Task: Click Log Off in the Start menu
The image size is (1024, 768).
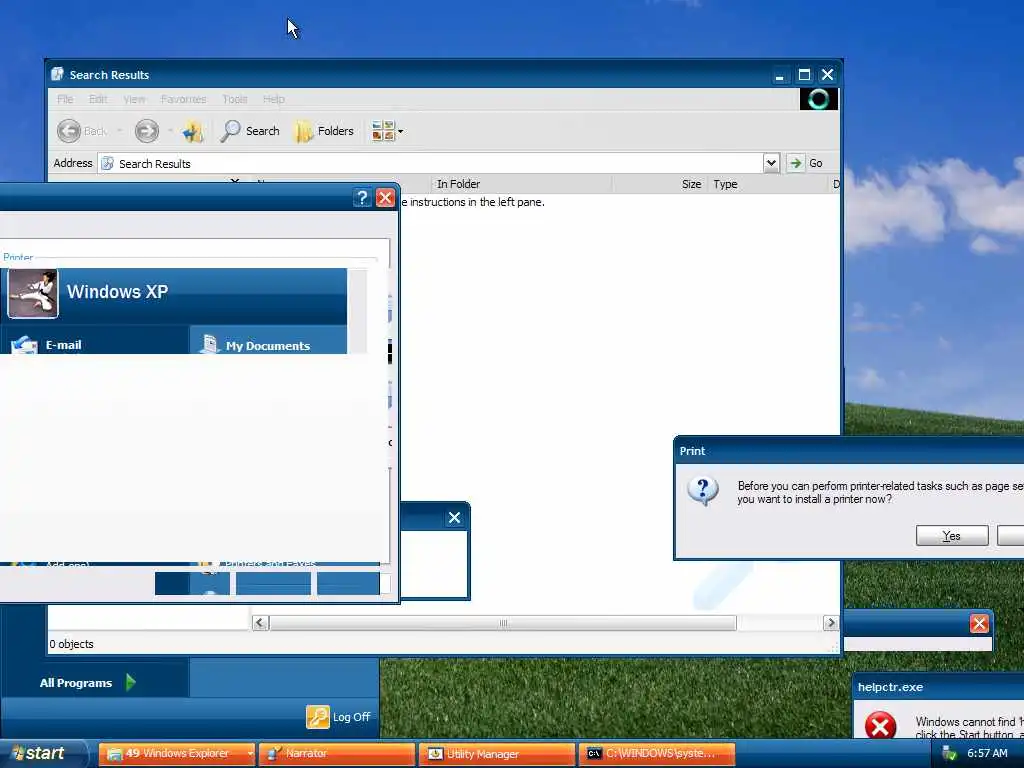Action: click(338, 717)
